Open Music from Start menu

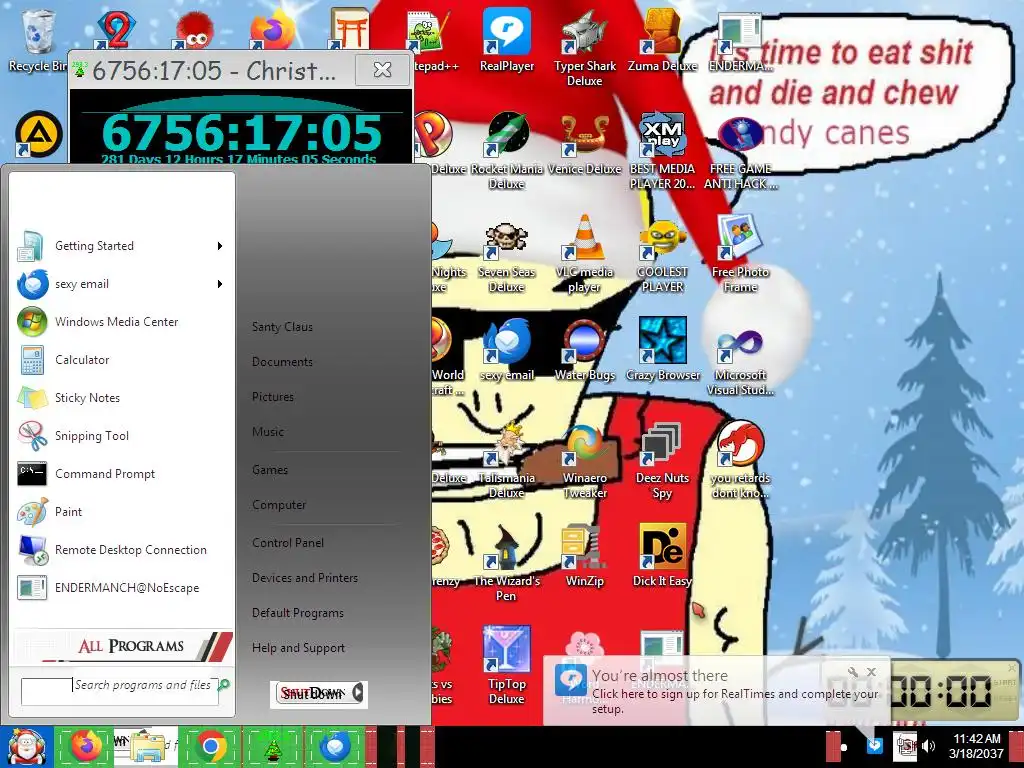tap(268, 432)
